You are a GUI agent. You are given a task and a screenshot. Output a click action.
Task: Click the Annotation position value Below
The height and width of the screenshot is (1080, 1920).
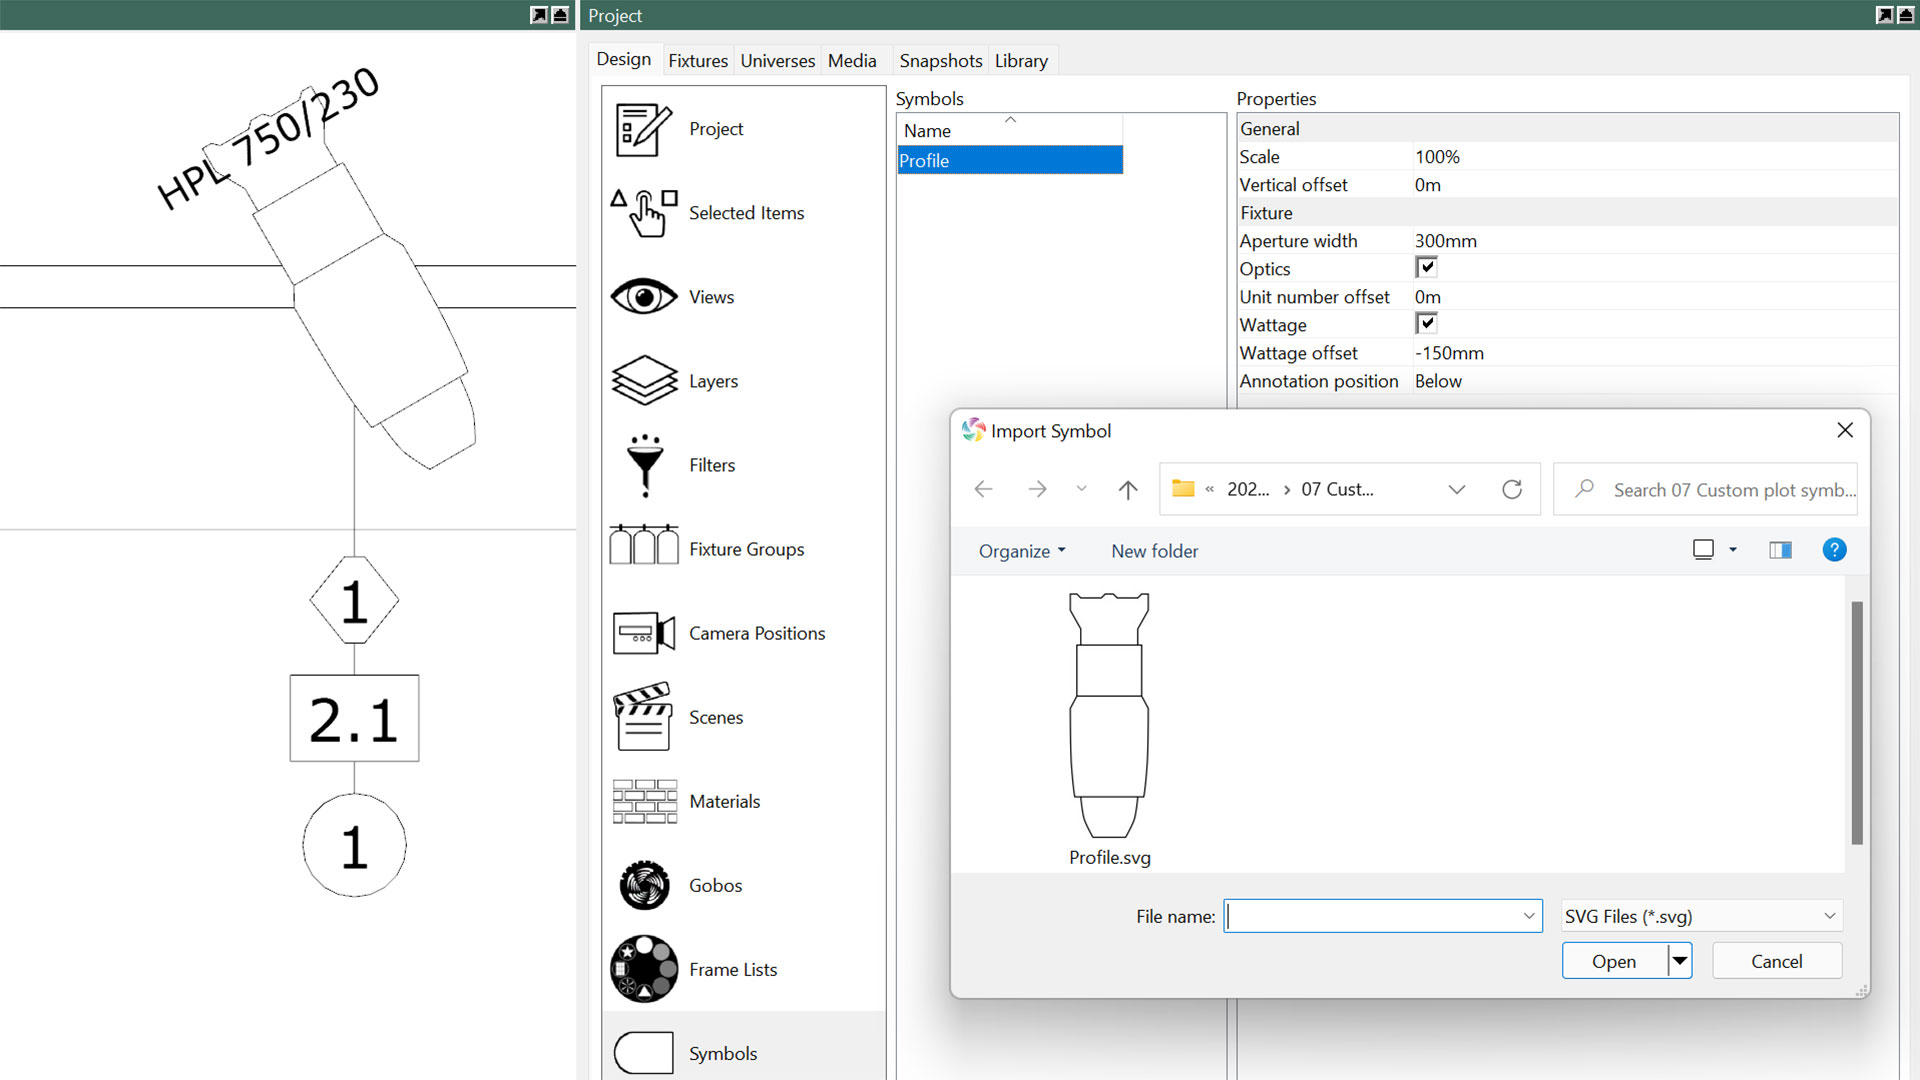(x=1438, y=381)
